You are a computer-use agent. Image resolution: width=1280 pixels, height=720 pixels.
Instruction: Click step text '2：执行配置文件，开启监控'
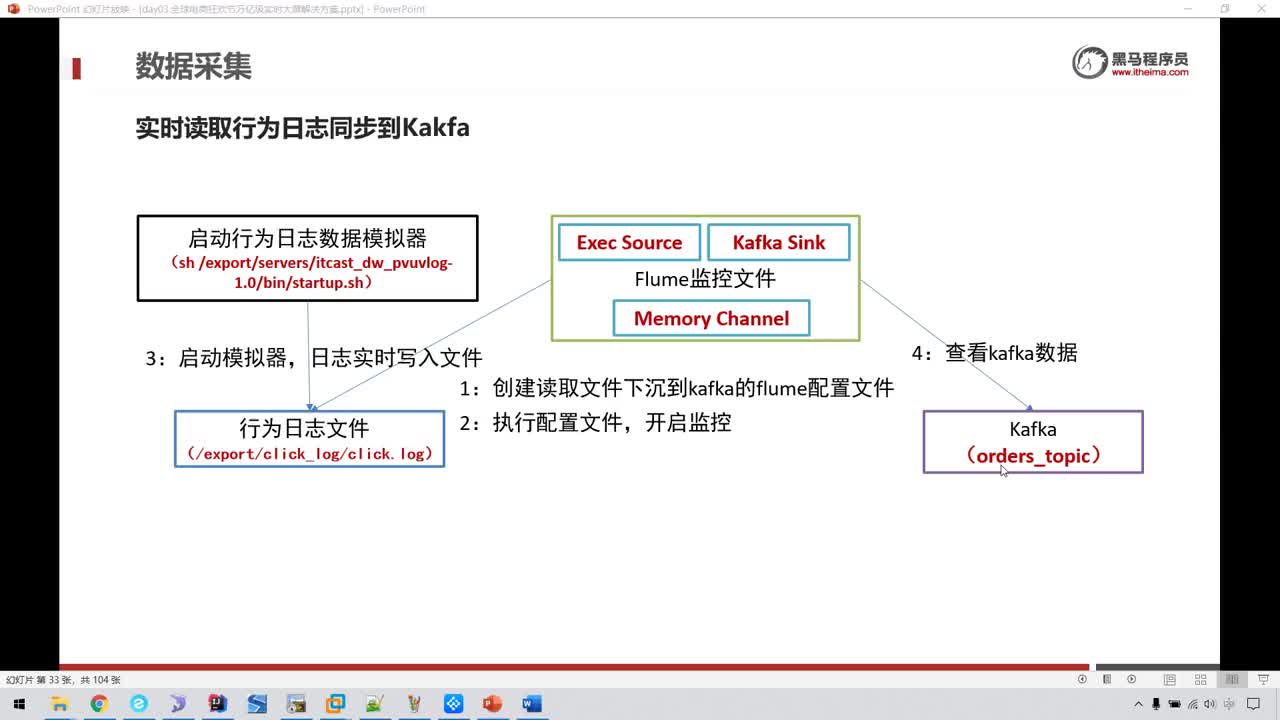595,422
